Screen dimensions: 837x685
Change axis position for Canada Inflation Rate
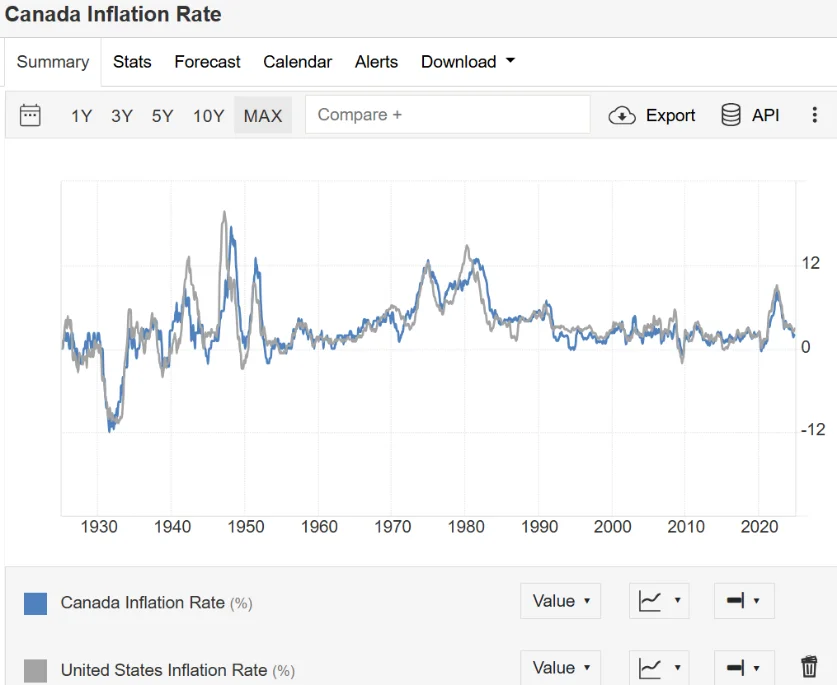[x=743, y=601]
